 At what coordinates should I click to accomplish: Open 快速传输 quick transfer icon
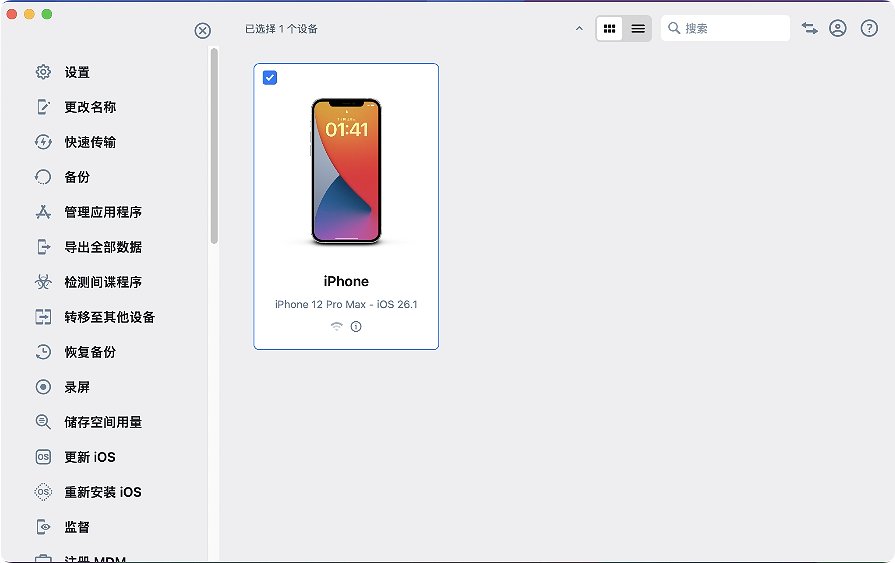[x=43, y=142]
